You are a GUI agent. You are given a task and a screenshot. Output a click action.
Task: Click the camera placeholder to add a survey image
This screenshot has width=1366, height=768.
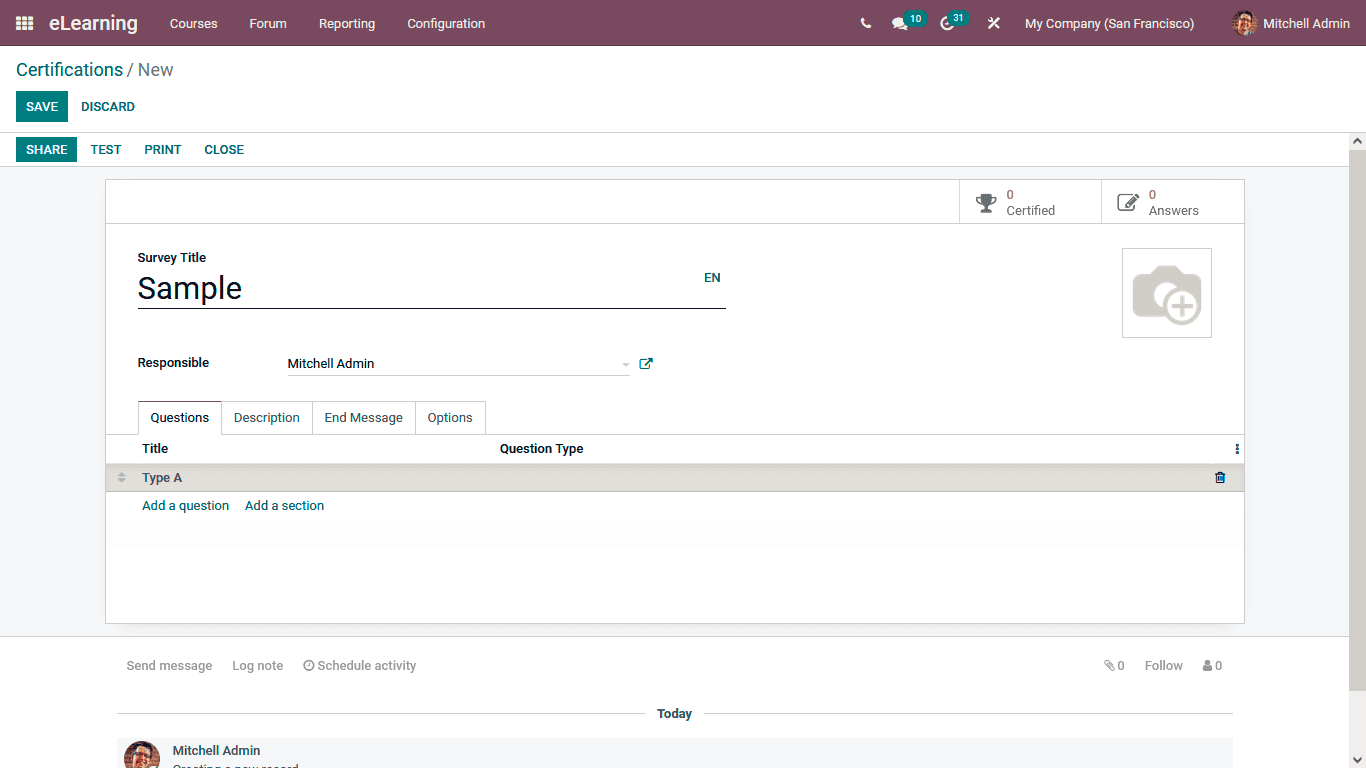pos(1166,292)
